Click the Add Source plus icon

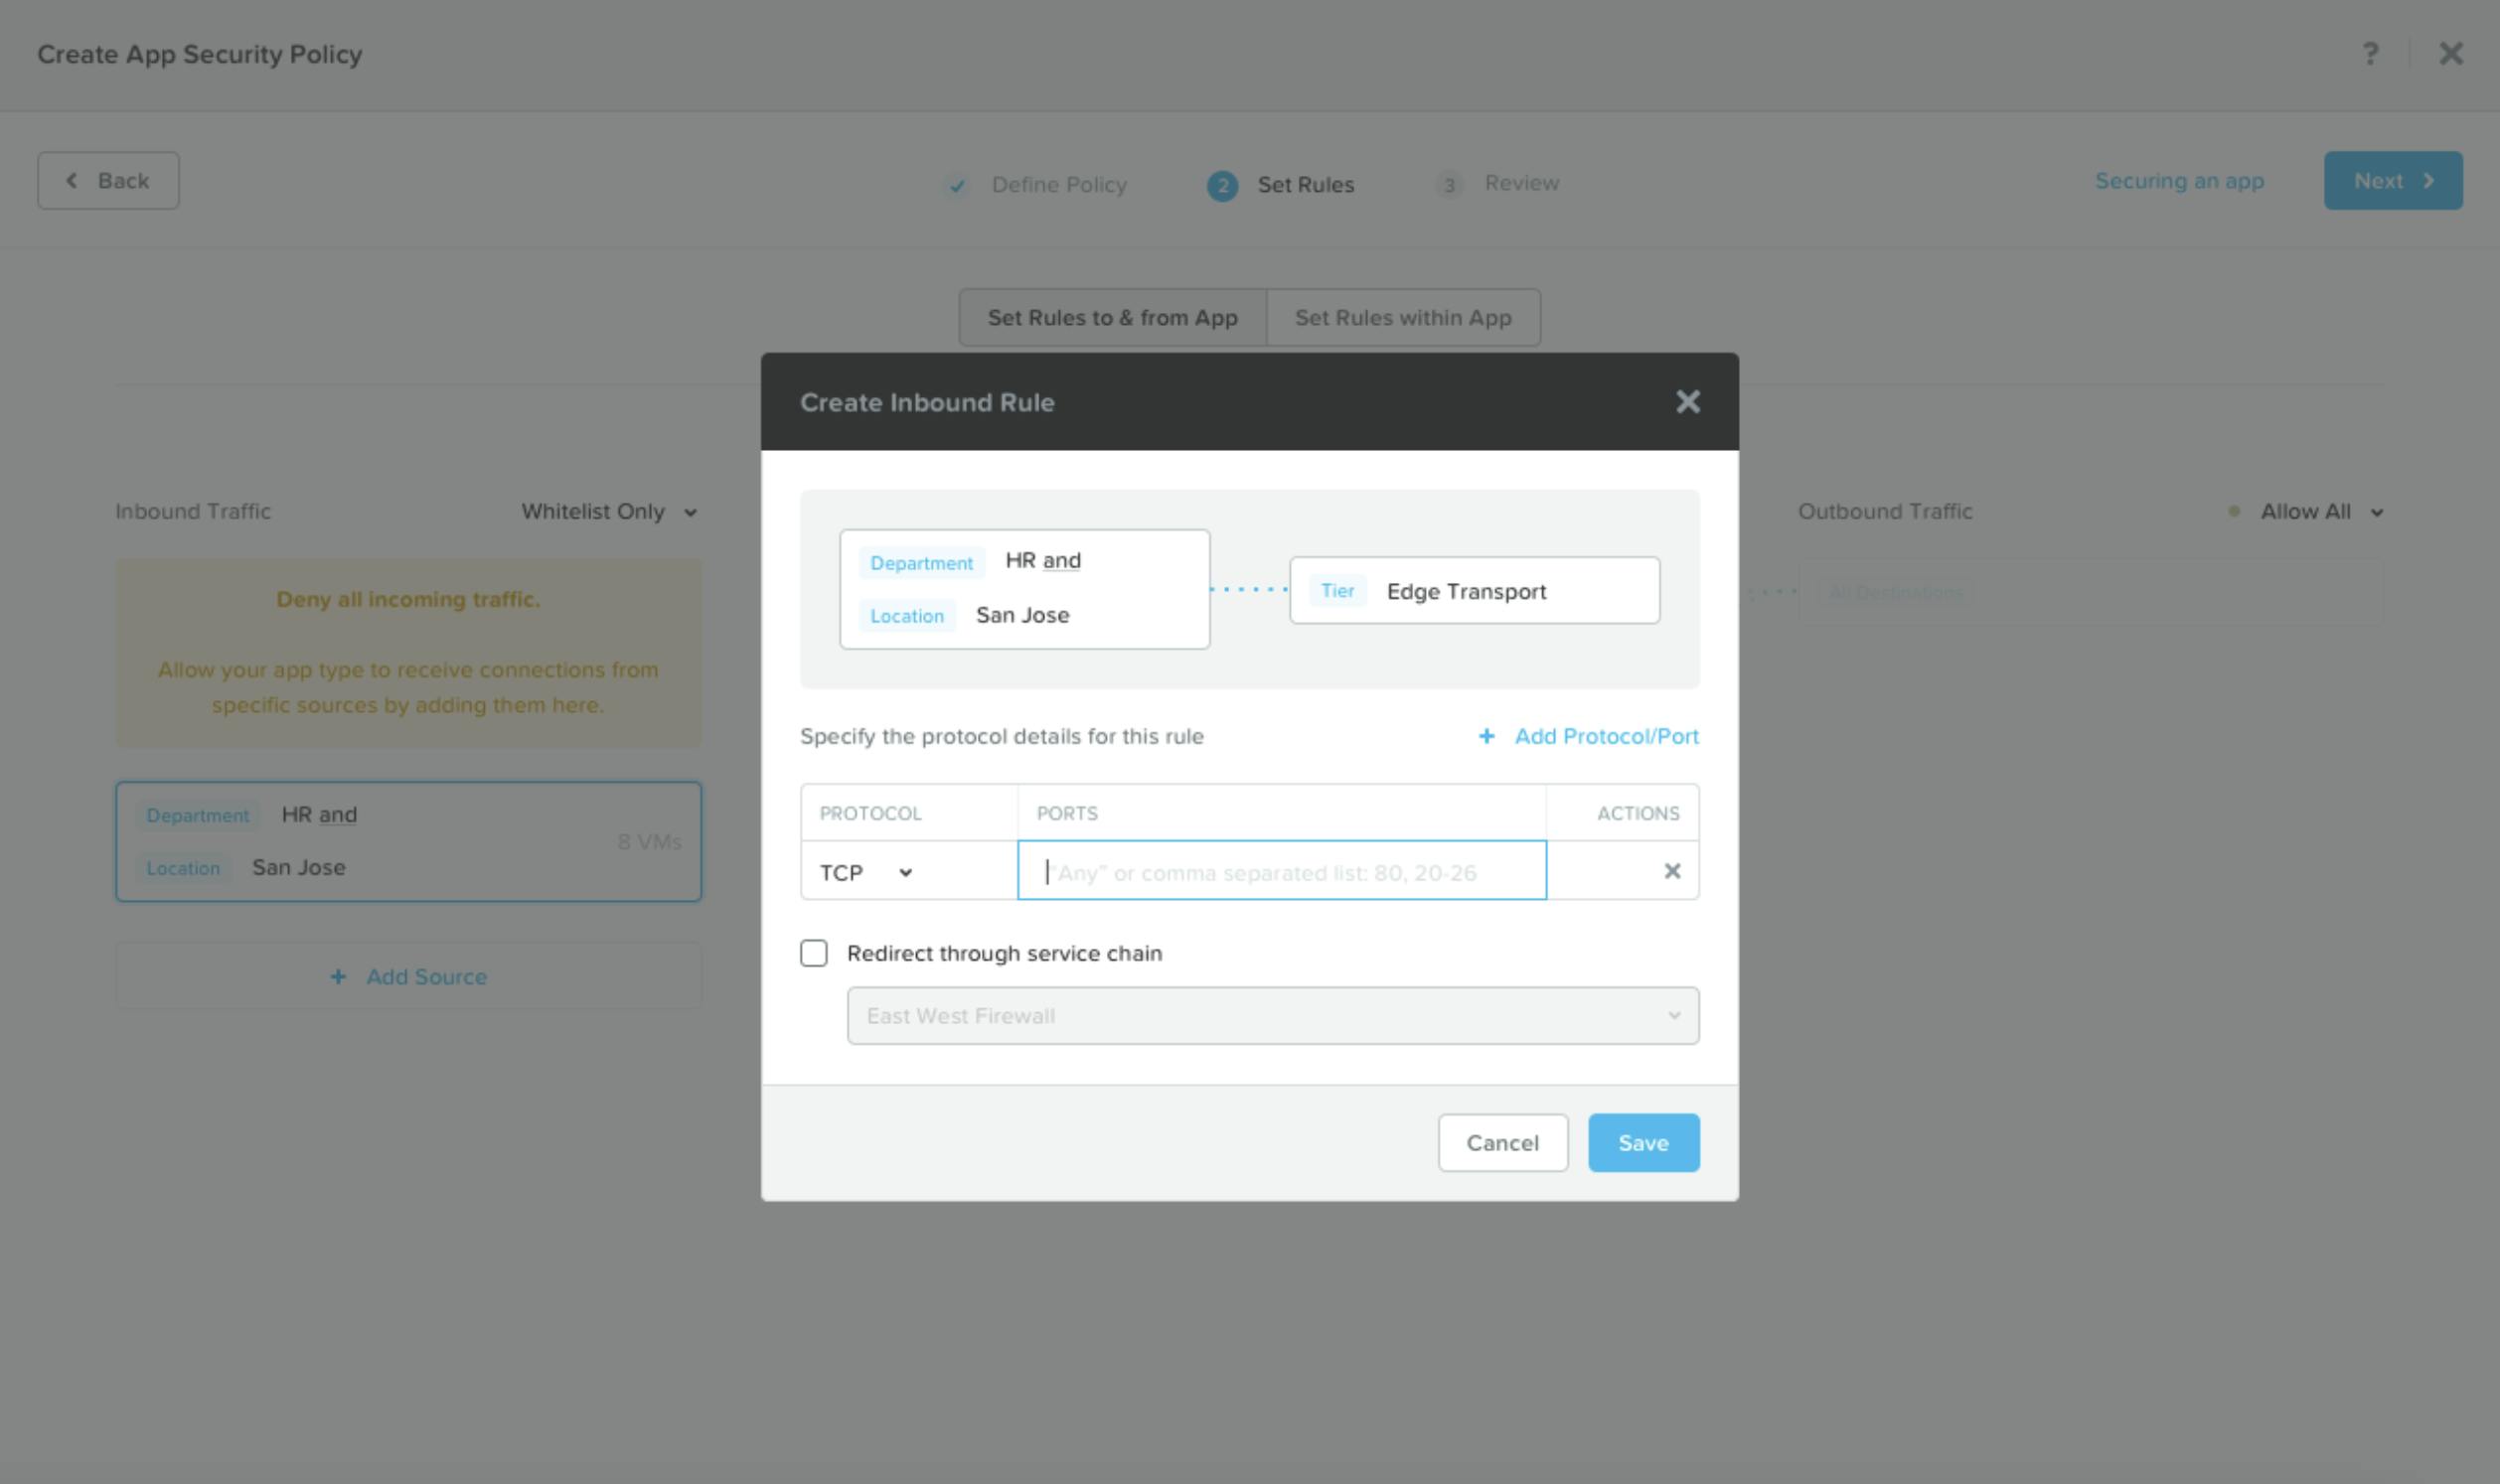[x=337, y=976]
